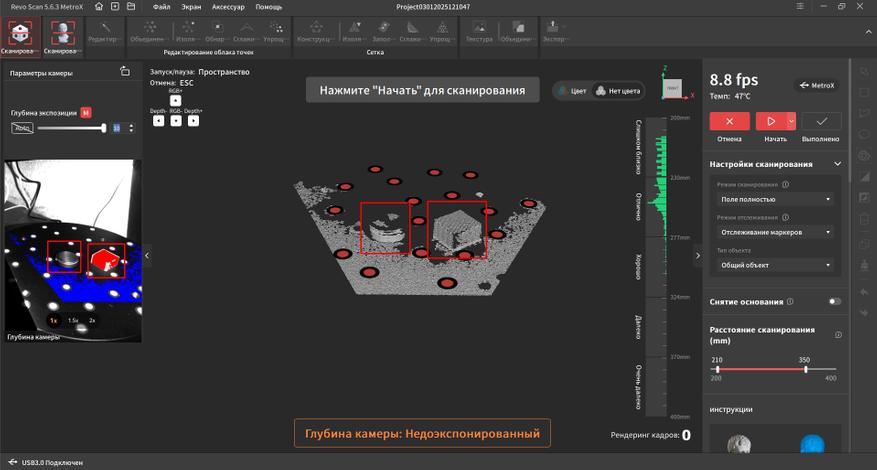Open the Отслеживание маркеров tracking dropdown
Viewport: 877px width, 470px height.
(775, 232)
